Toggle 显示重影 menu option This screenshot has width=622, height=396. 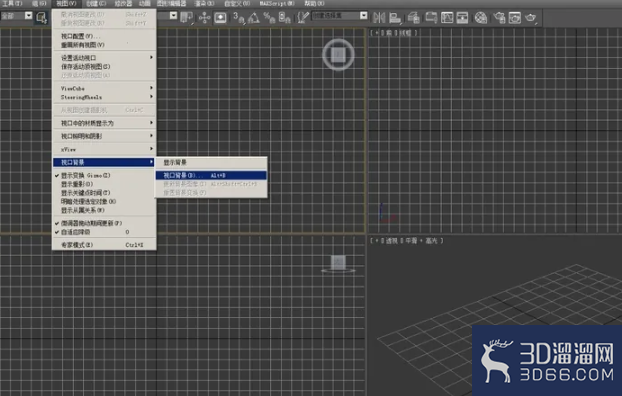(104, 184)
